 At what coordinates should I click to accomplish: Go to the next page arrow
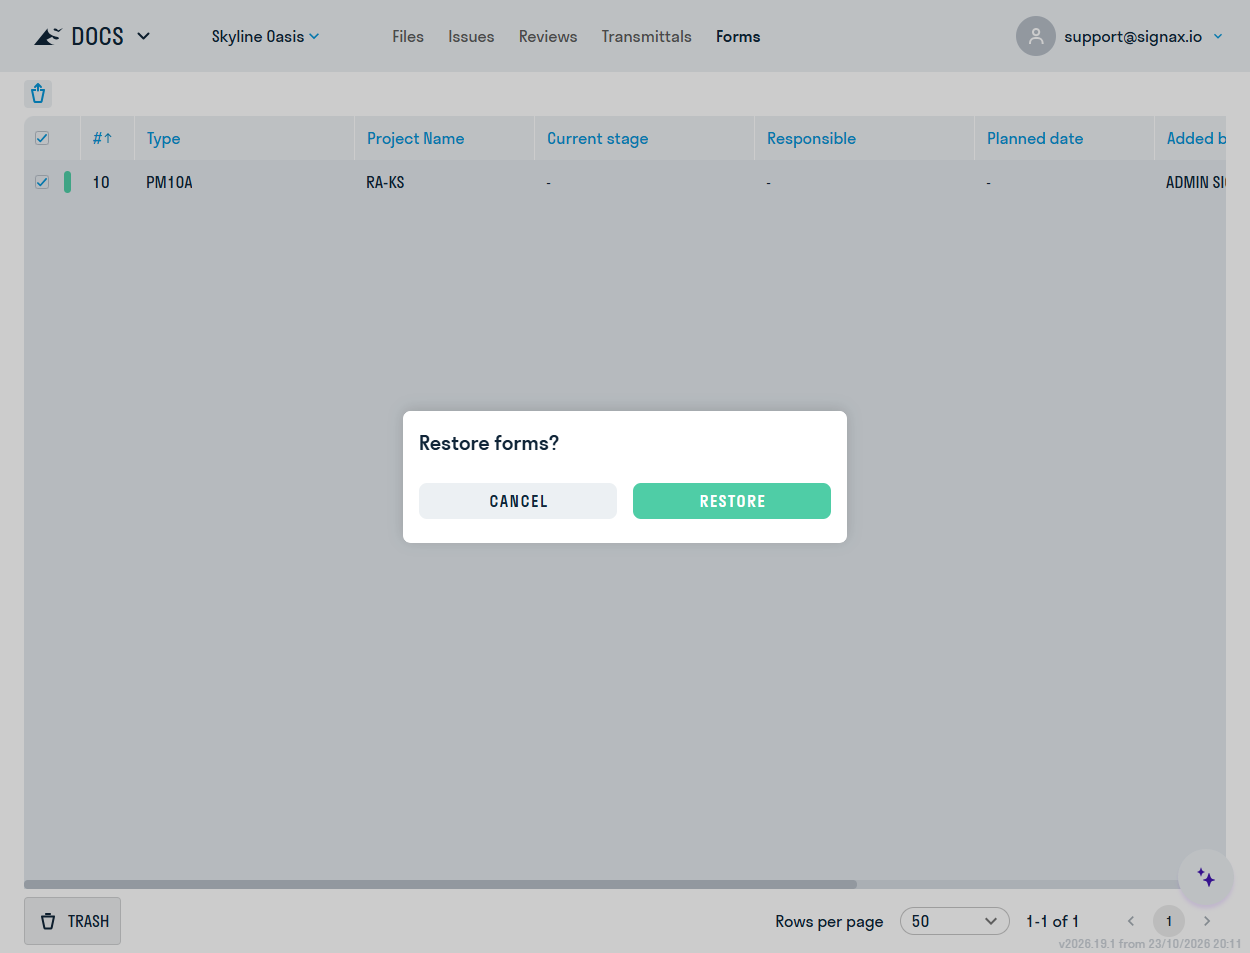point(1207,921)
